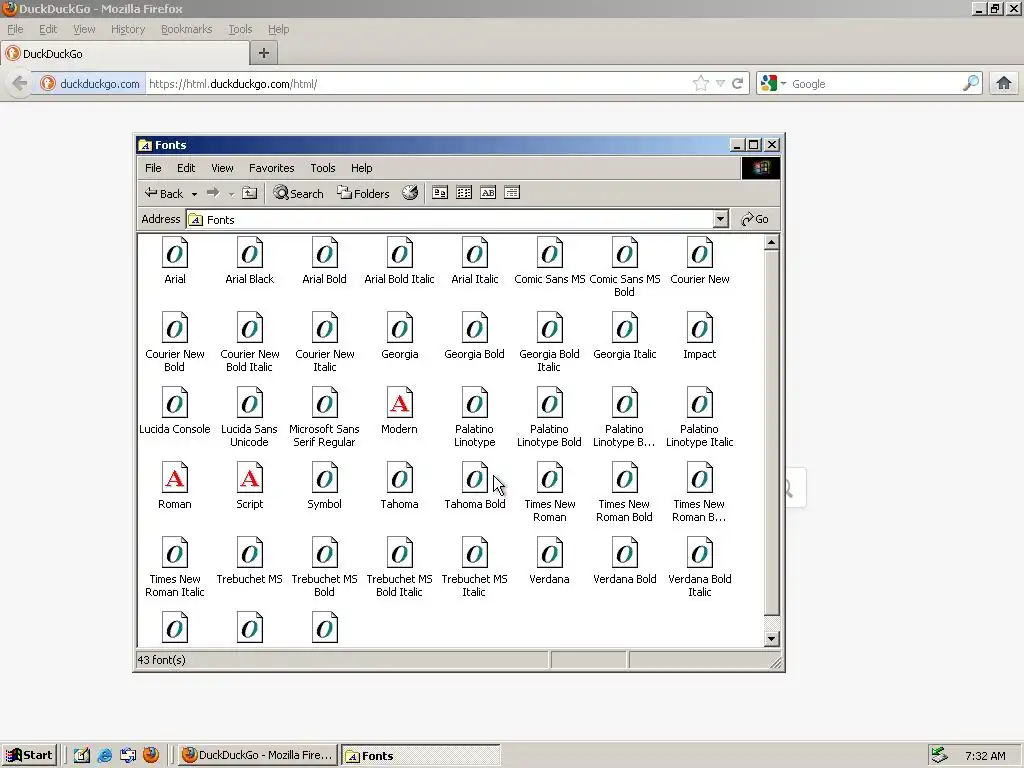The image size is (1024, 768).
Task: Click the system tray network icon
Action: point(939,755)
